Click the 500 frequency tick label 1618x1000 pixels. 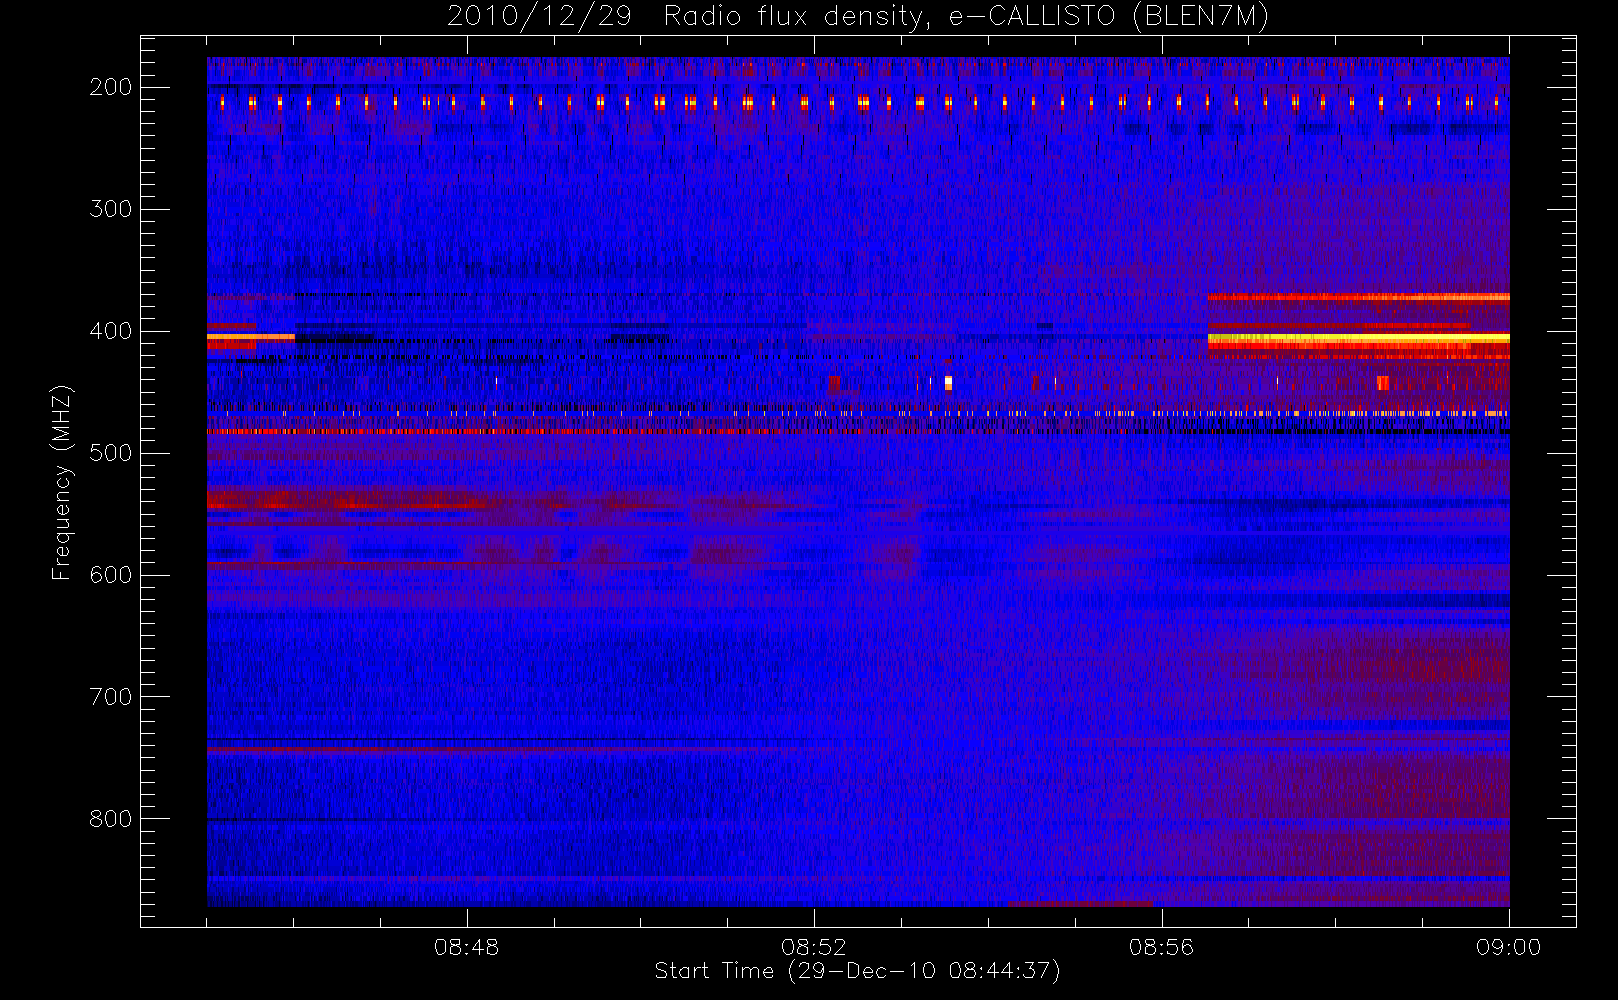point(111,453)
